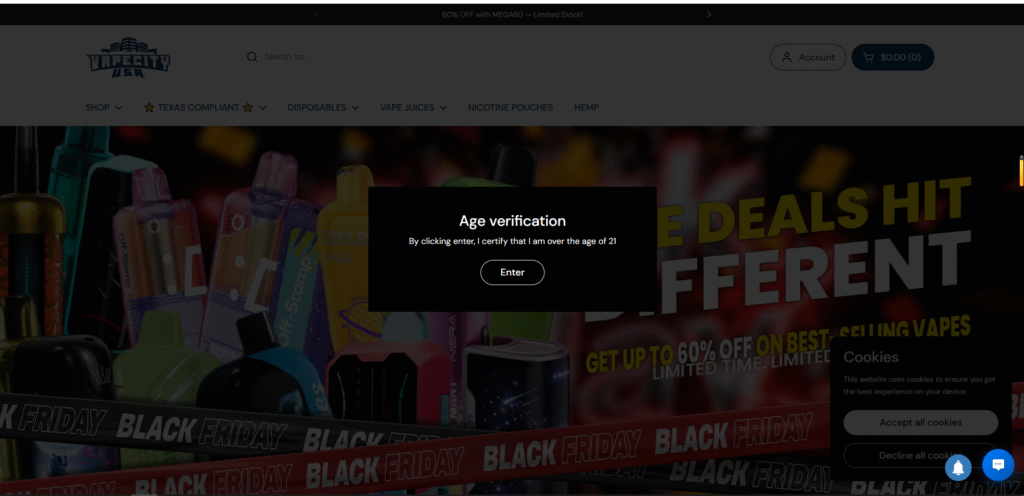Open the live chat bubble icon

(998, 464)
